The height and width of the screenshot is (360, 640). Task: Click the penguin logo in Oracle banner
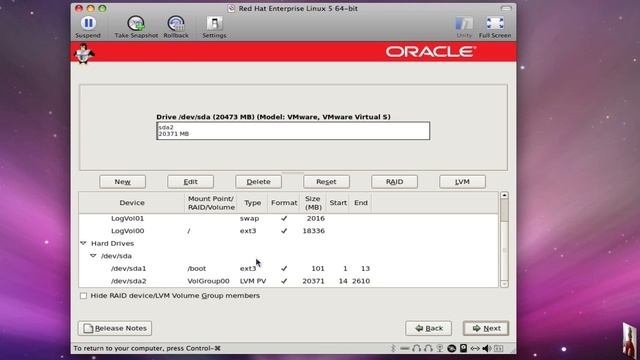[84, 53]
